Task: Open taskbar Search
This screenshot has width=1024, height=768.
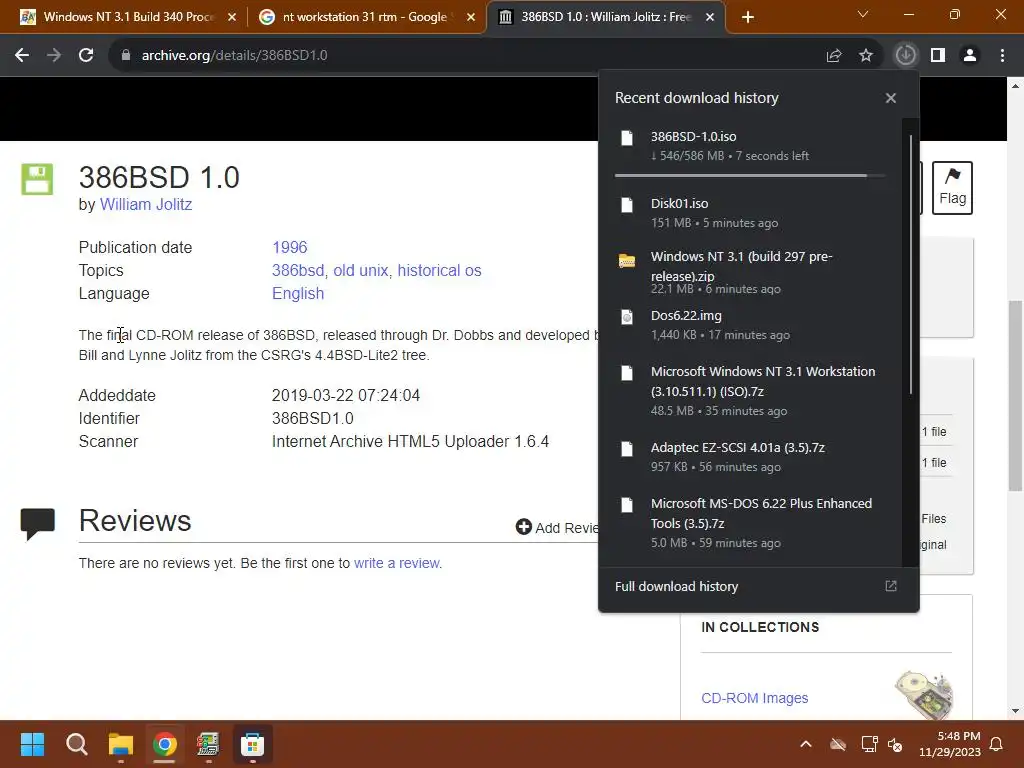Action: point(76,744)
